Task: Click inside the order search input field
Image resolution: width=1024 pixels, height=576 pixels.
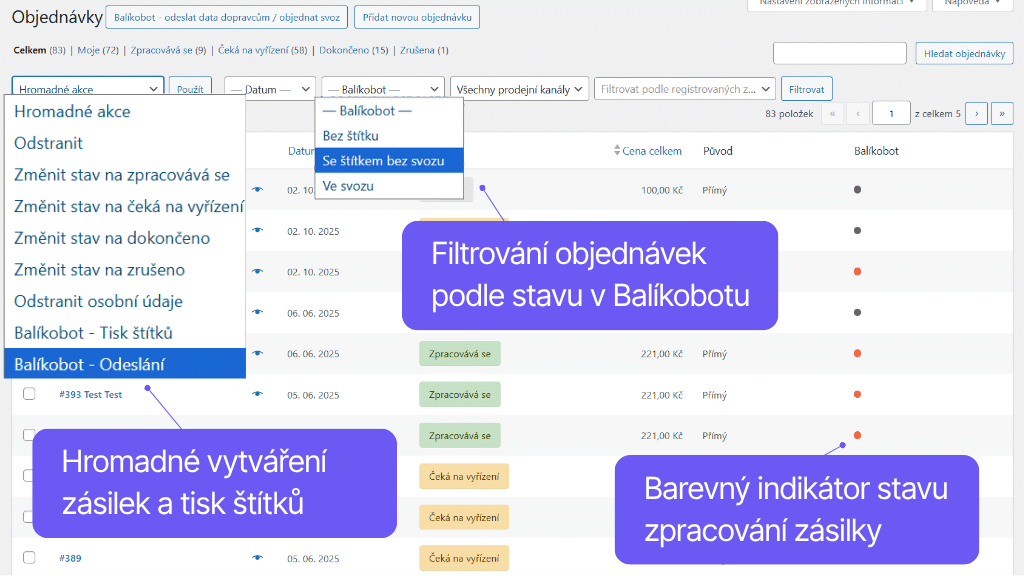Action: pos(839,53)
